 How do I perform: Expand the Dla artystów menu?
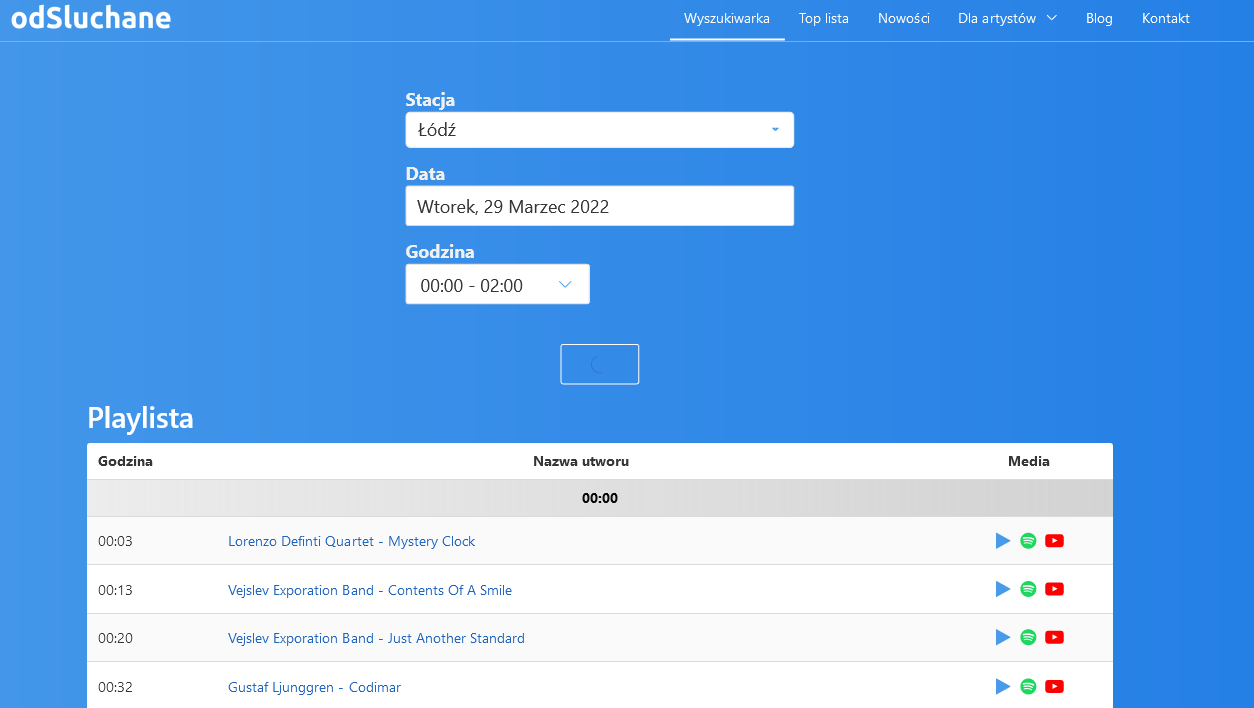[x=1007, y=18]
